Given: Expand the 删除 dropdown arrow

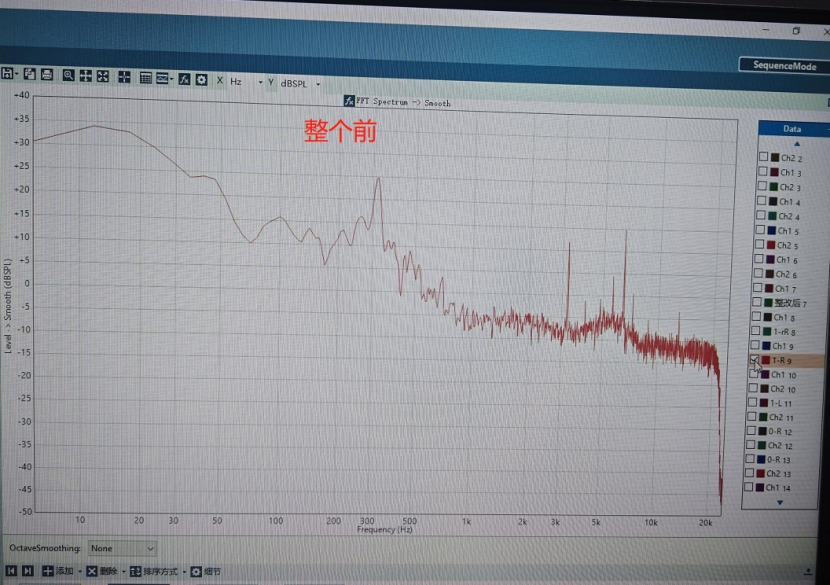Looking at the screenshot, I should pos(124,572).
